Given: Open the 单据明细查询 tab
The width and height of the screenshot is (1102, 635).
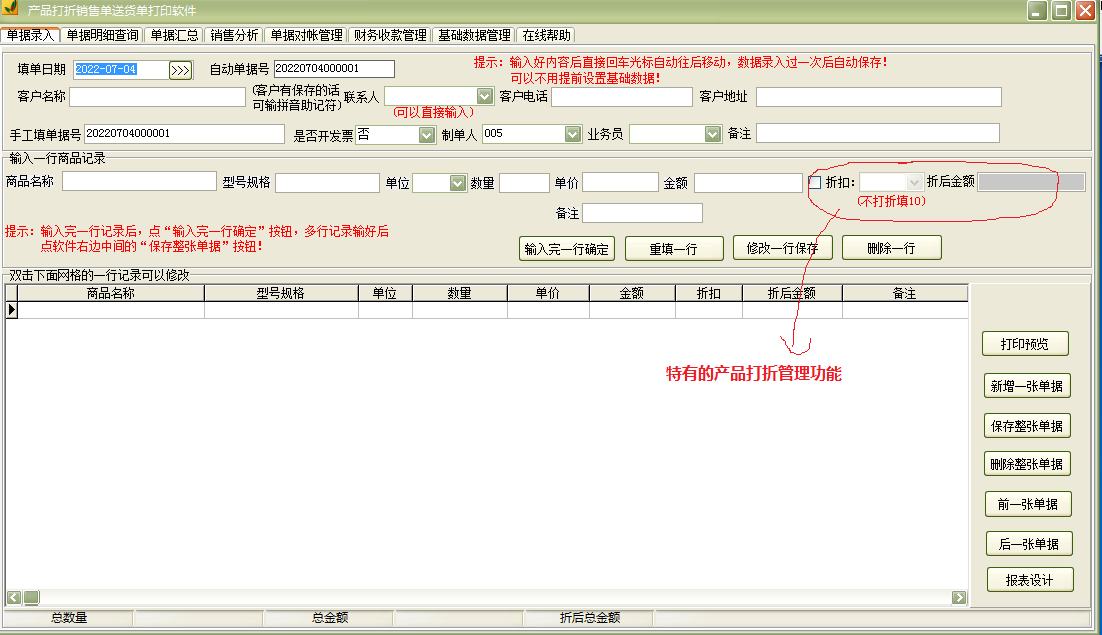Looking at the screenshot, I should click(103, 35).
